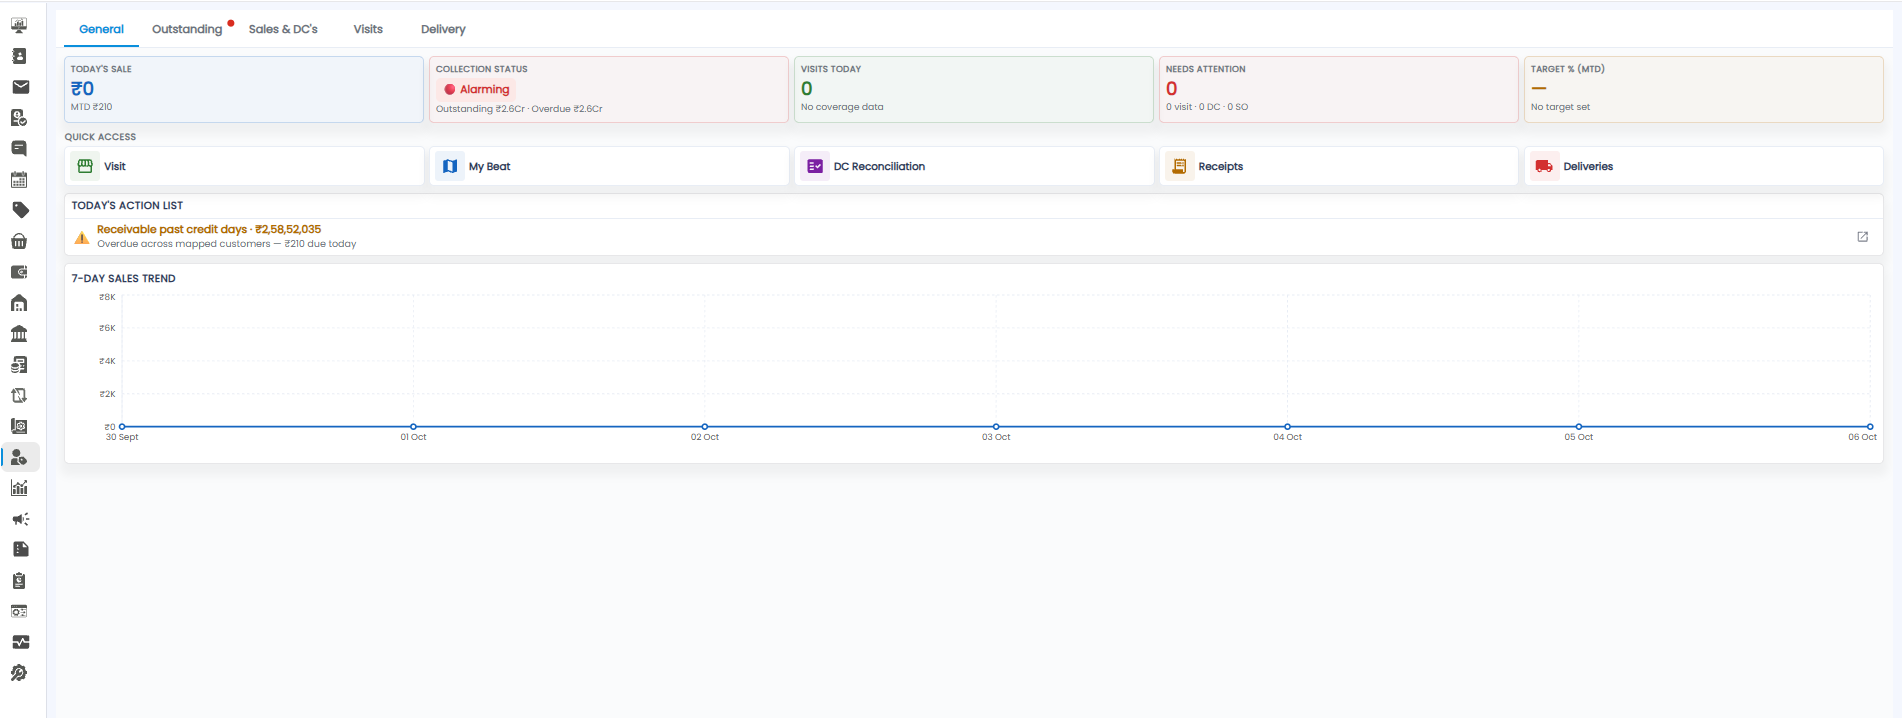Open the ID card sidebar icon
Screen dimensions: 1902x718
coord(19,611)
